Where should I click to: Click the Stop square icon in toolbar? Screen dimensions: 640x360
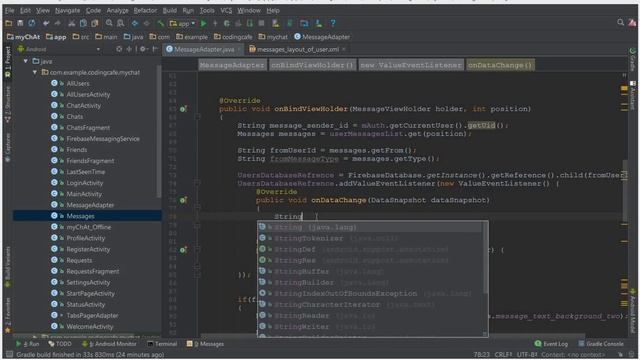pos(262,24)
